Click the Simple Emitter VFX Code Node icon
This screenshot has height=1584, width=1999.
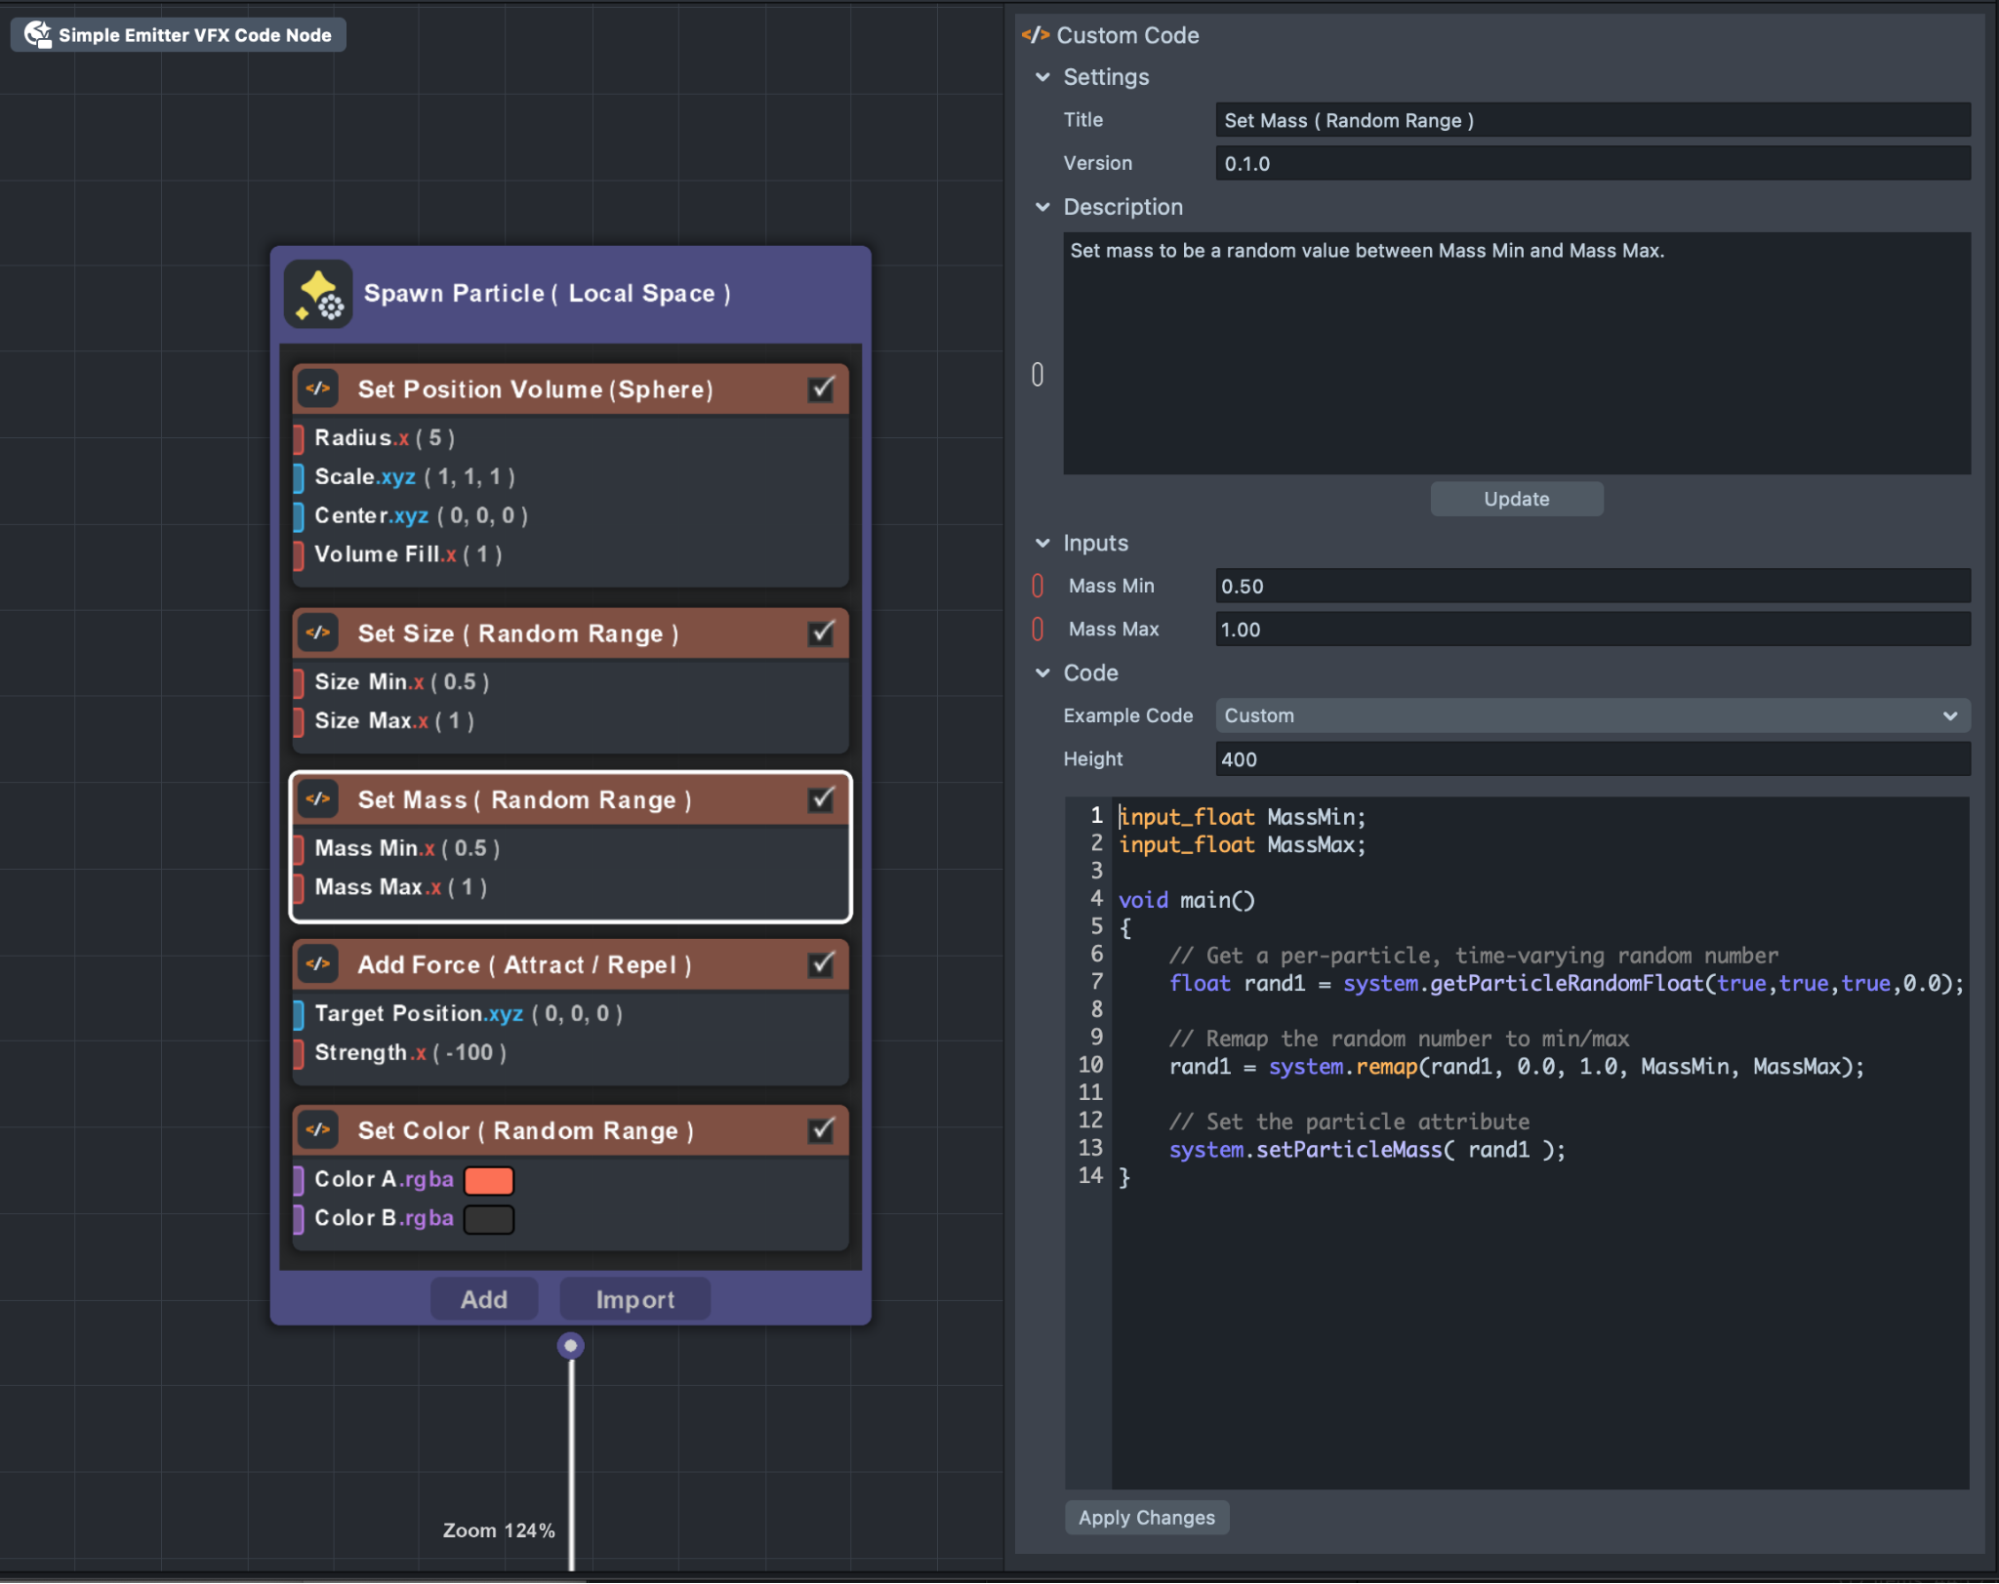point(37,35)
